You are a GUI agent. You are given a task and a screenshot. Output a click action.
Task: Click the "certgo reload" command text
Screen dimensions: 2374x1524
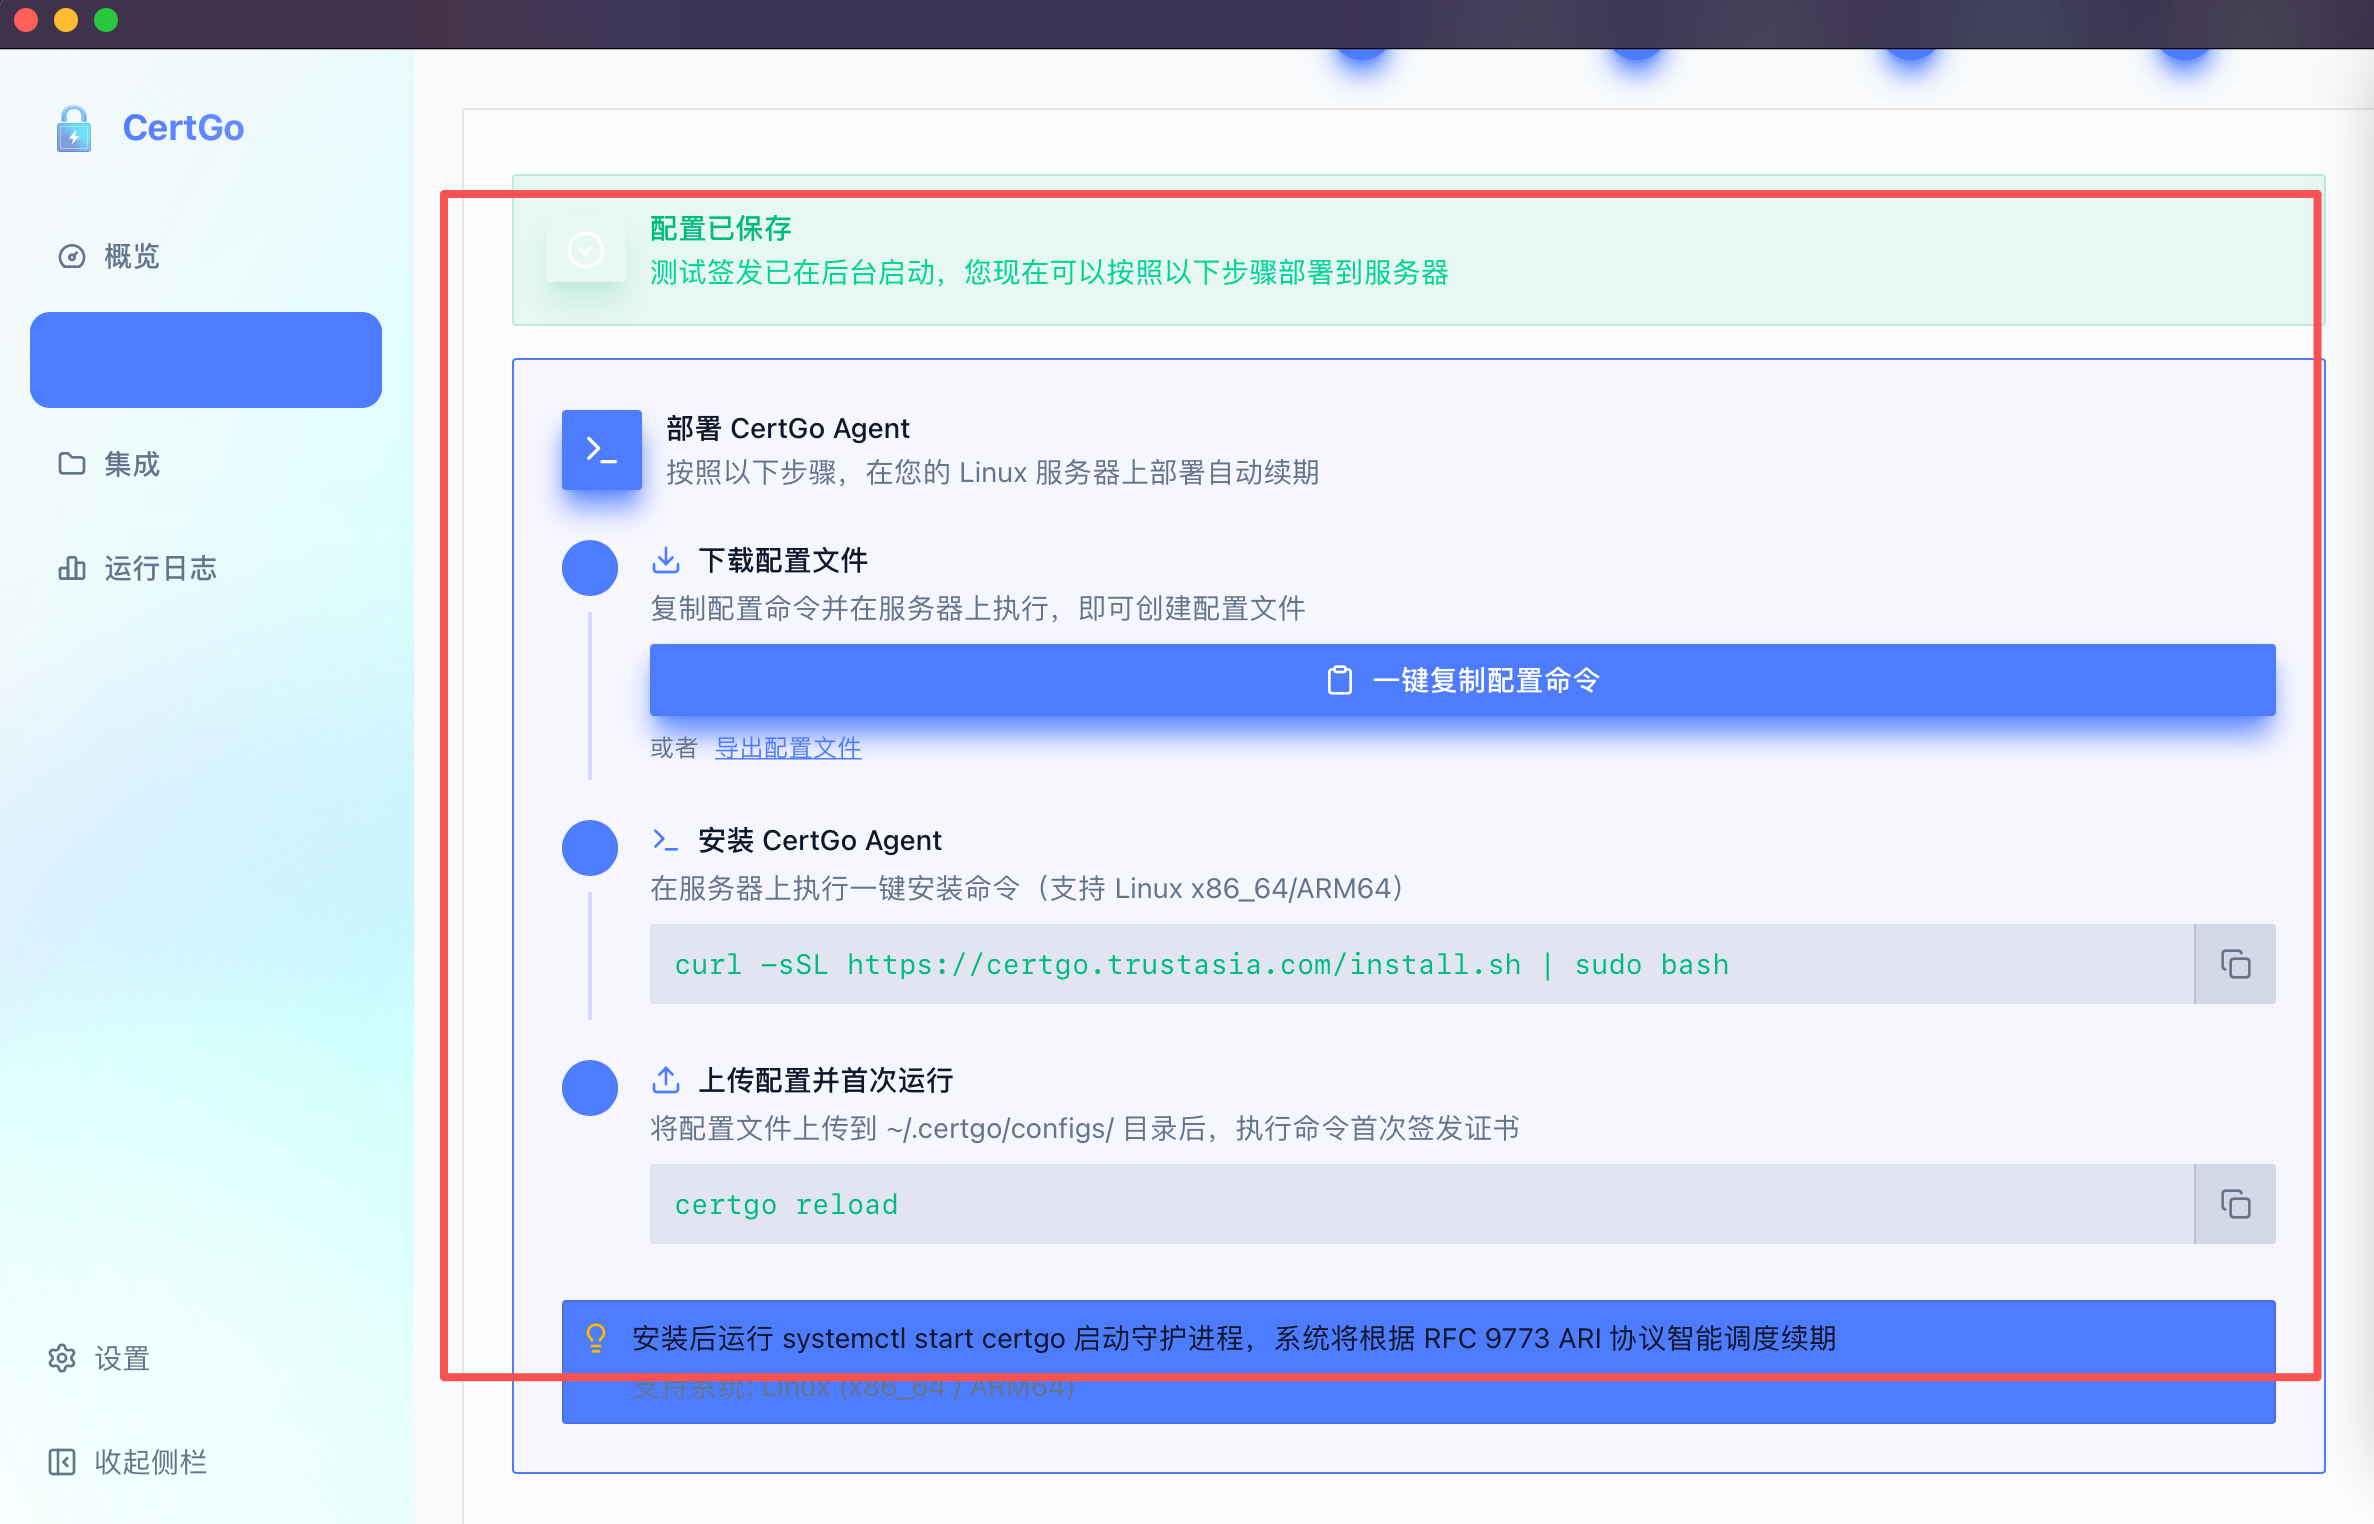(x=786, y=1205)
